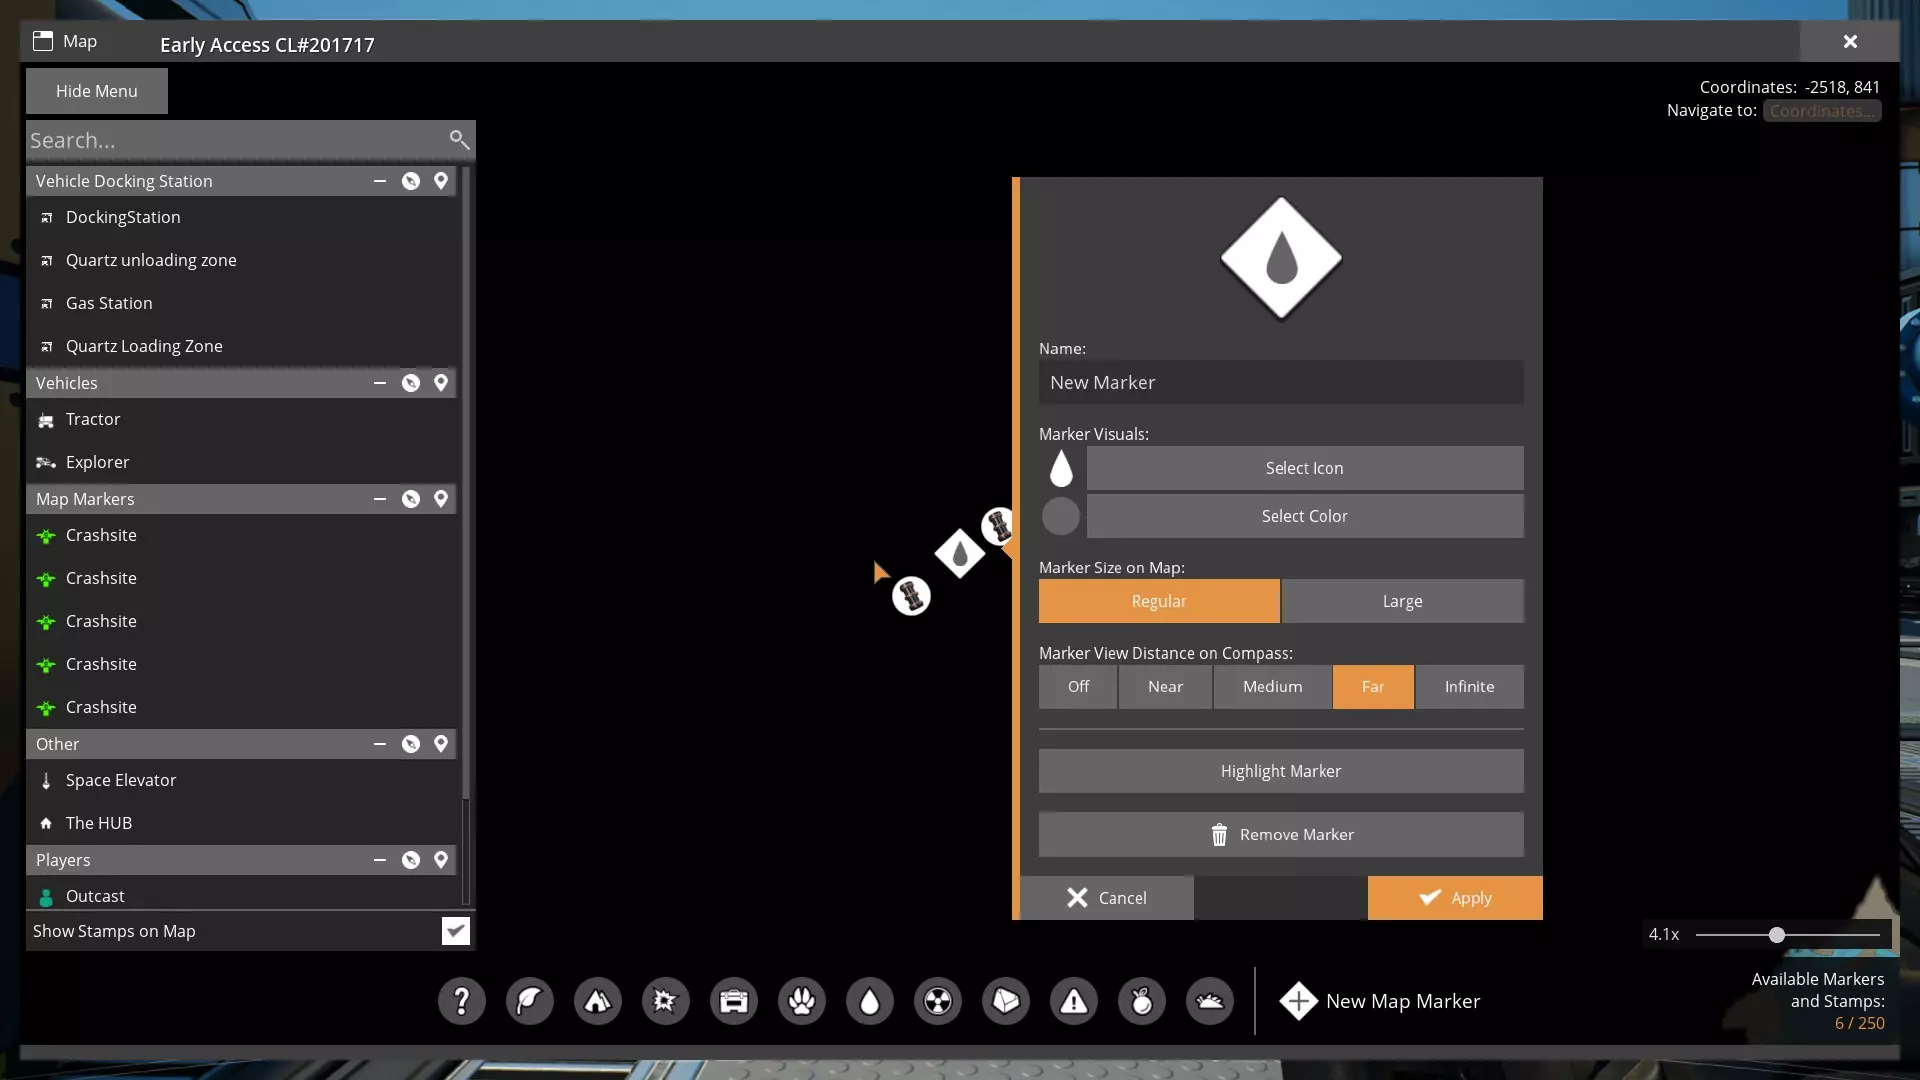
Task: Toggle Show Stamps on Map checkbox
Action: (455, 931)
